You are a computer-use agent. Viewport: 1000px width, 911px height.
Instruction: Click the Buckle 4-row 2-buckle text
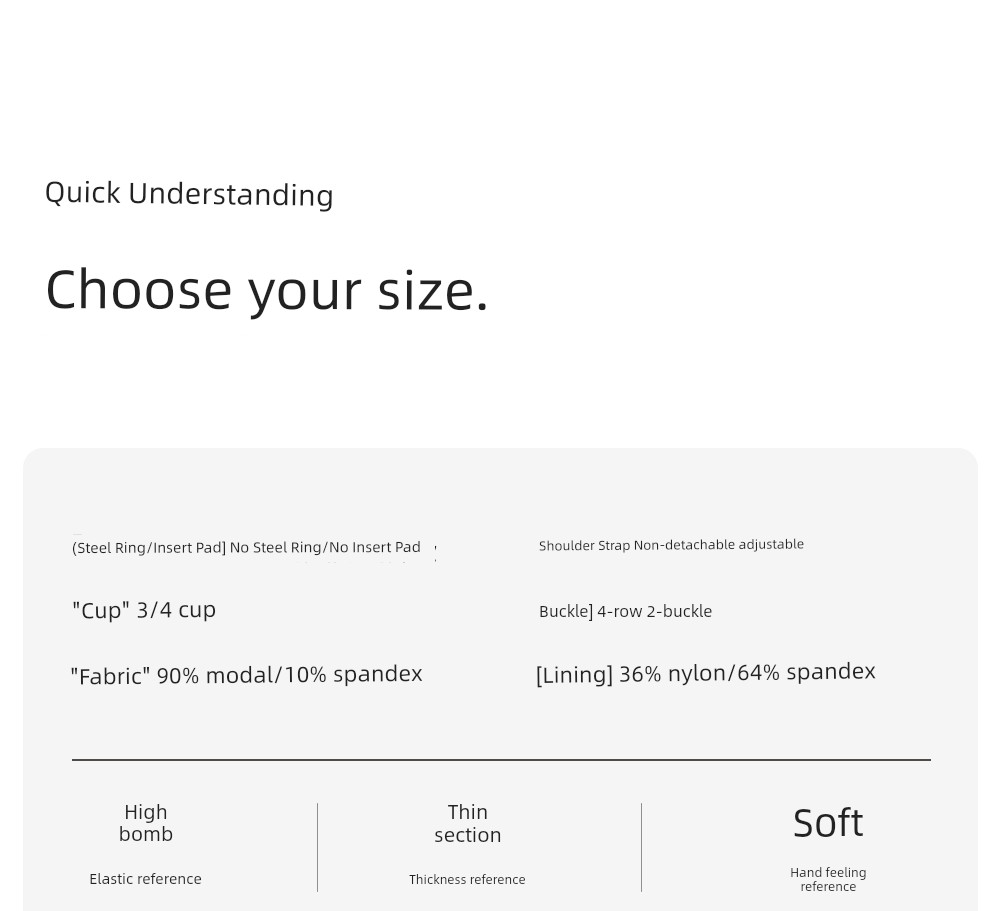[x=625, y=611]
